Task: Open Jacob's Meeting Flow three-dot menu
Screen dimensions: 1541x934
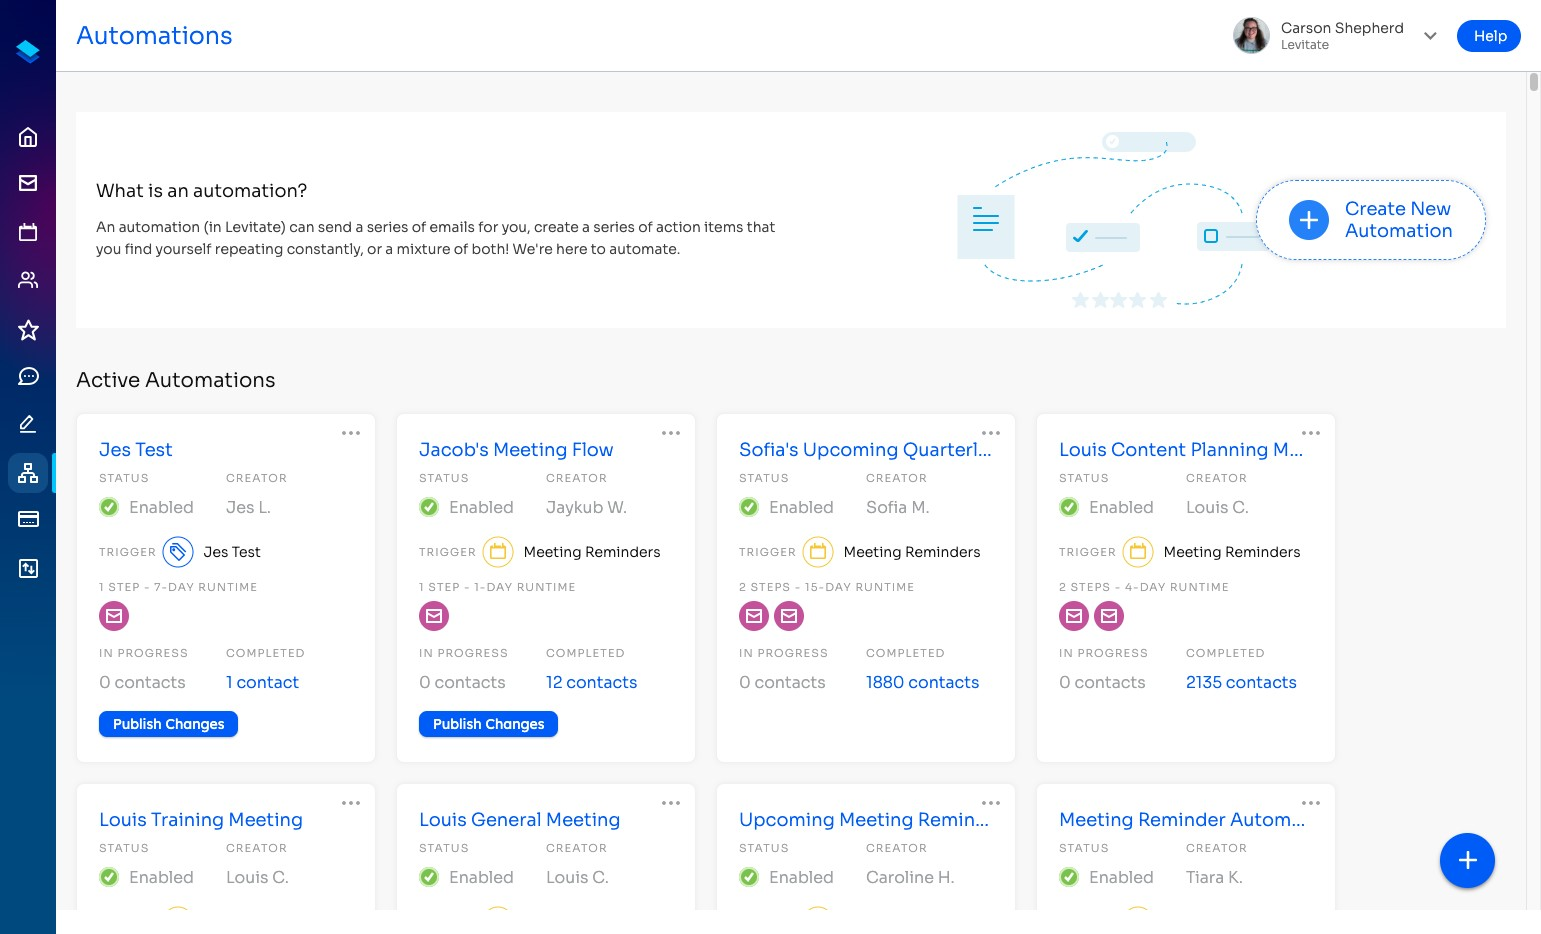Action: point(671,433)
